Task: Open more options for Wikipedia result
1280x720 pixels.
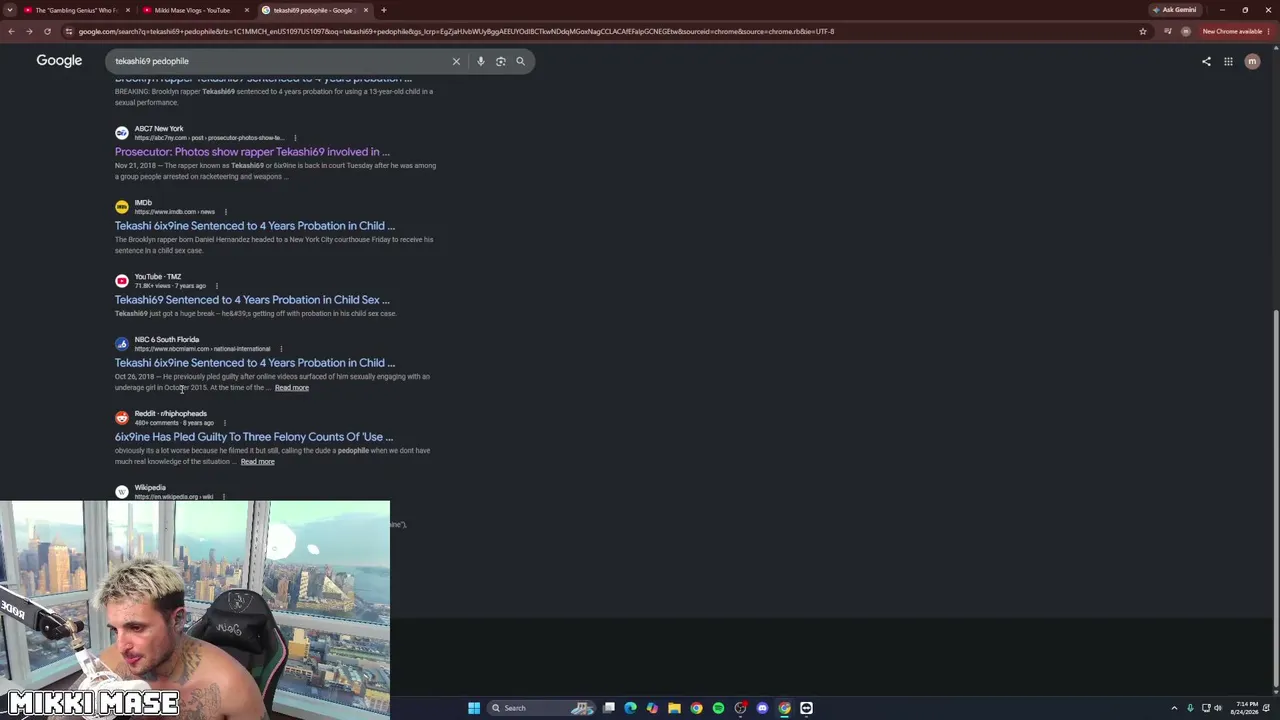Action: 223,497
